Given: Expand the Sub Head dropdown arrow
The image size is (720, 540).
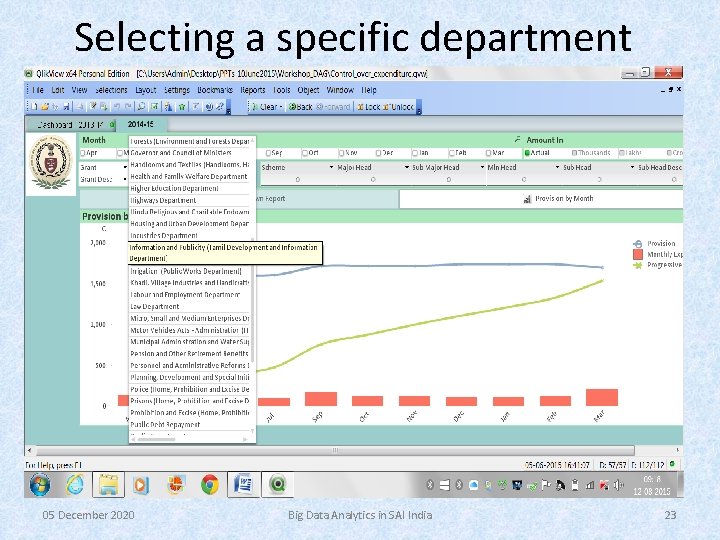Looking at the screenshot, I should [633, 168].
